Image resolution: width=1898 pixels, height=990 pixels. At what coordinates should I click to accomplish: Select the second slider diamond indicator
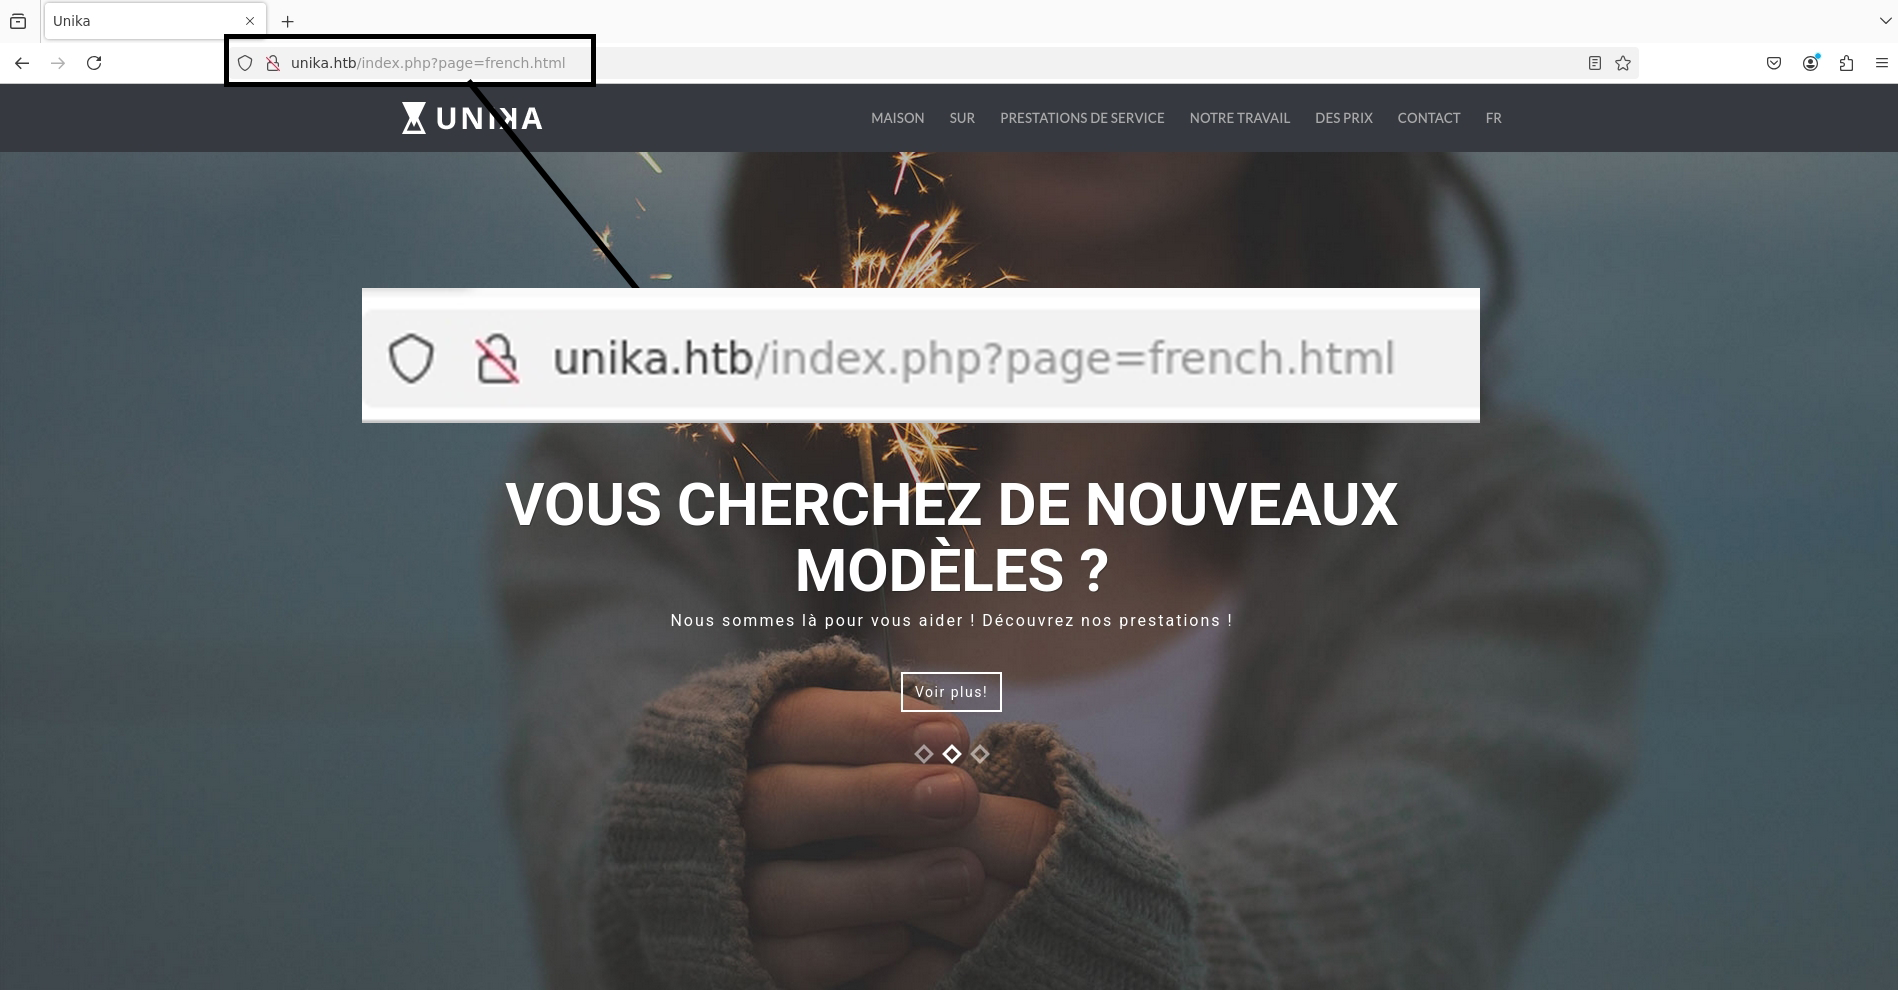952,754
